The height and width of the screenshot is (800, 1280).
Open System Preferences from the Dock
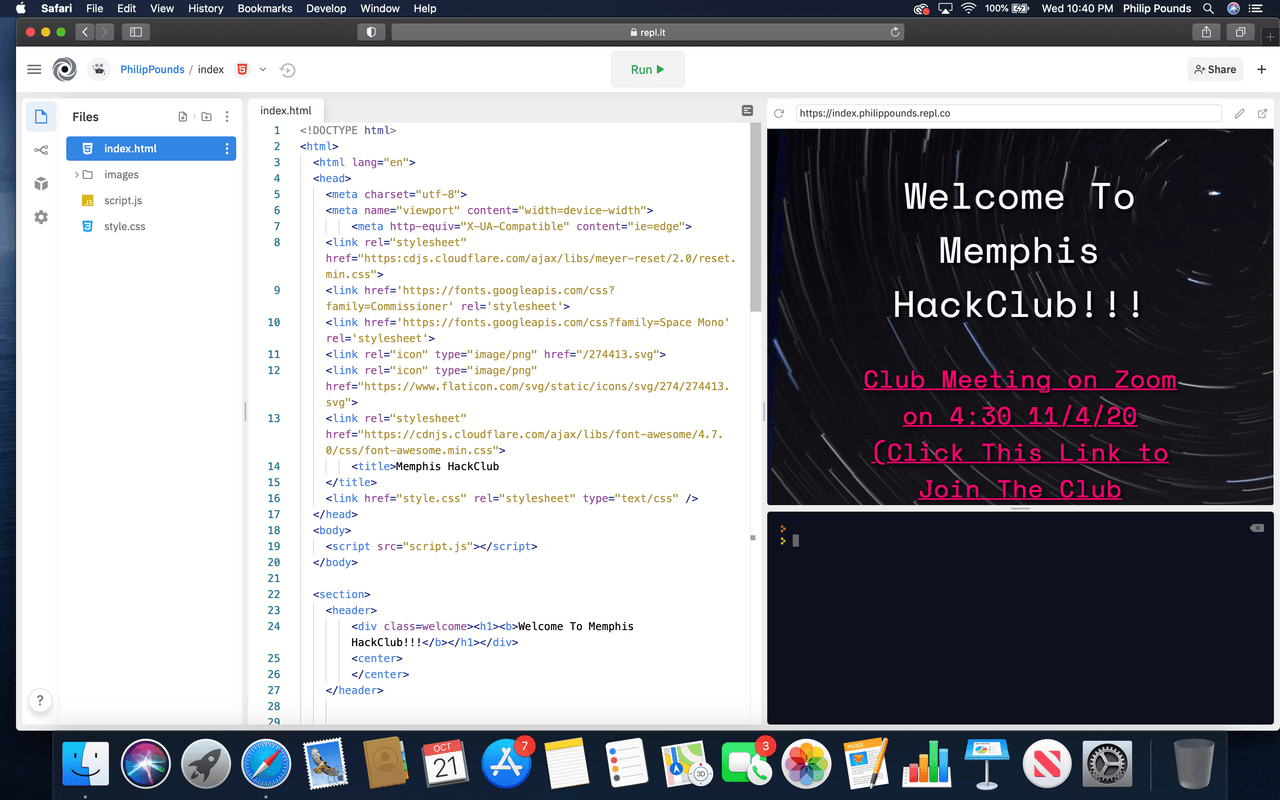click(x=1106, y=765)
